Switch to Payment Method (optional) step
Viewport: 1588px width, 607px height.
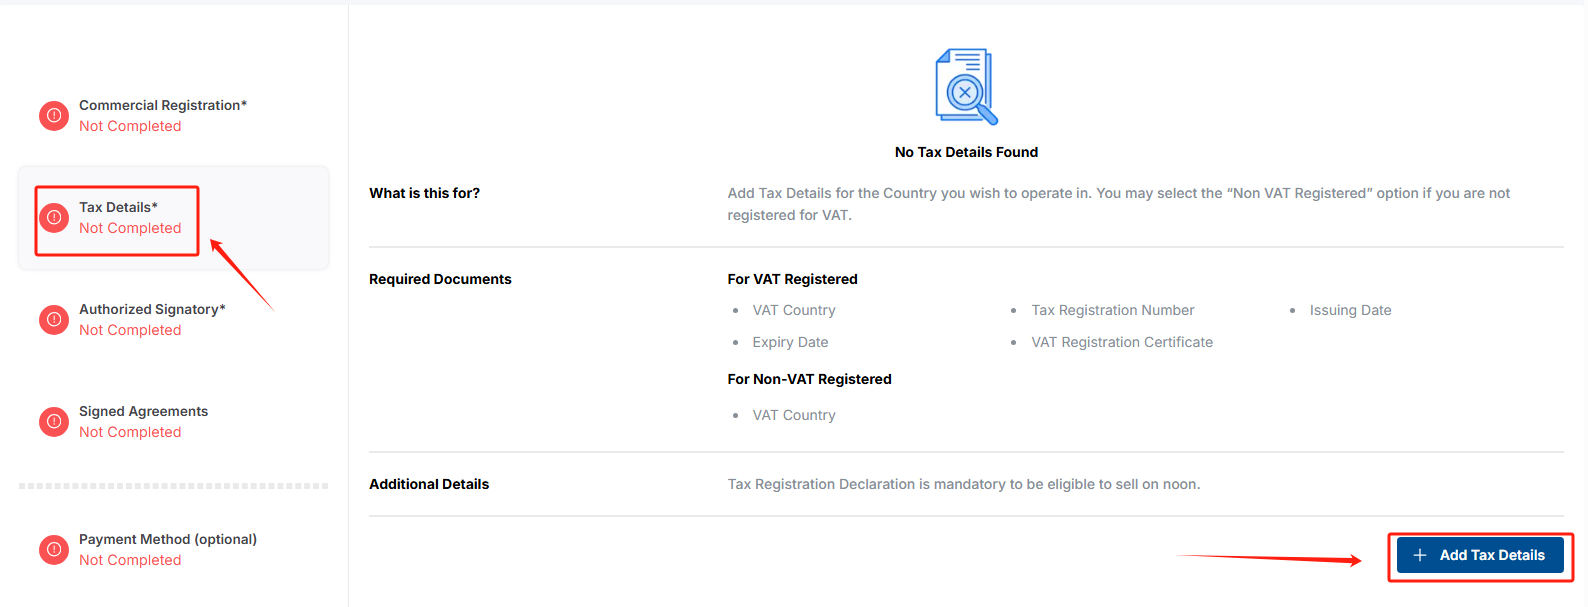click(167, 539)
